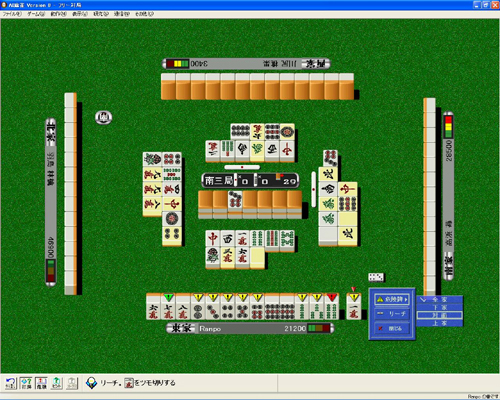Choose 下家 in the danger tile submenu
Viewport: 500px width, 400px height.
coord(439,307)
